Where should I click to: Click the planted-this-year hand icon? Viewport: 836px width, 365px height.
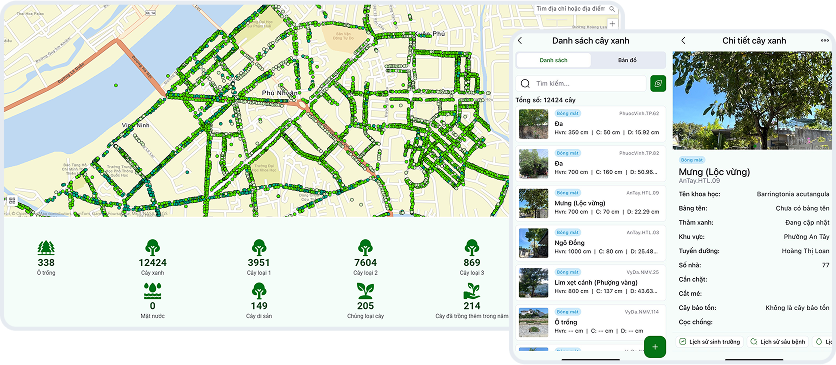click(472, 291)
